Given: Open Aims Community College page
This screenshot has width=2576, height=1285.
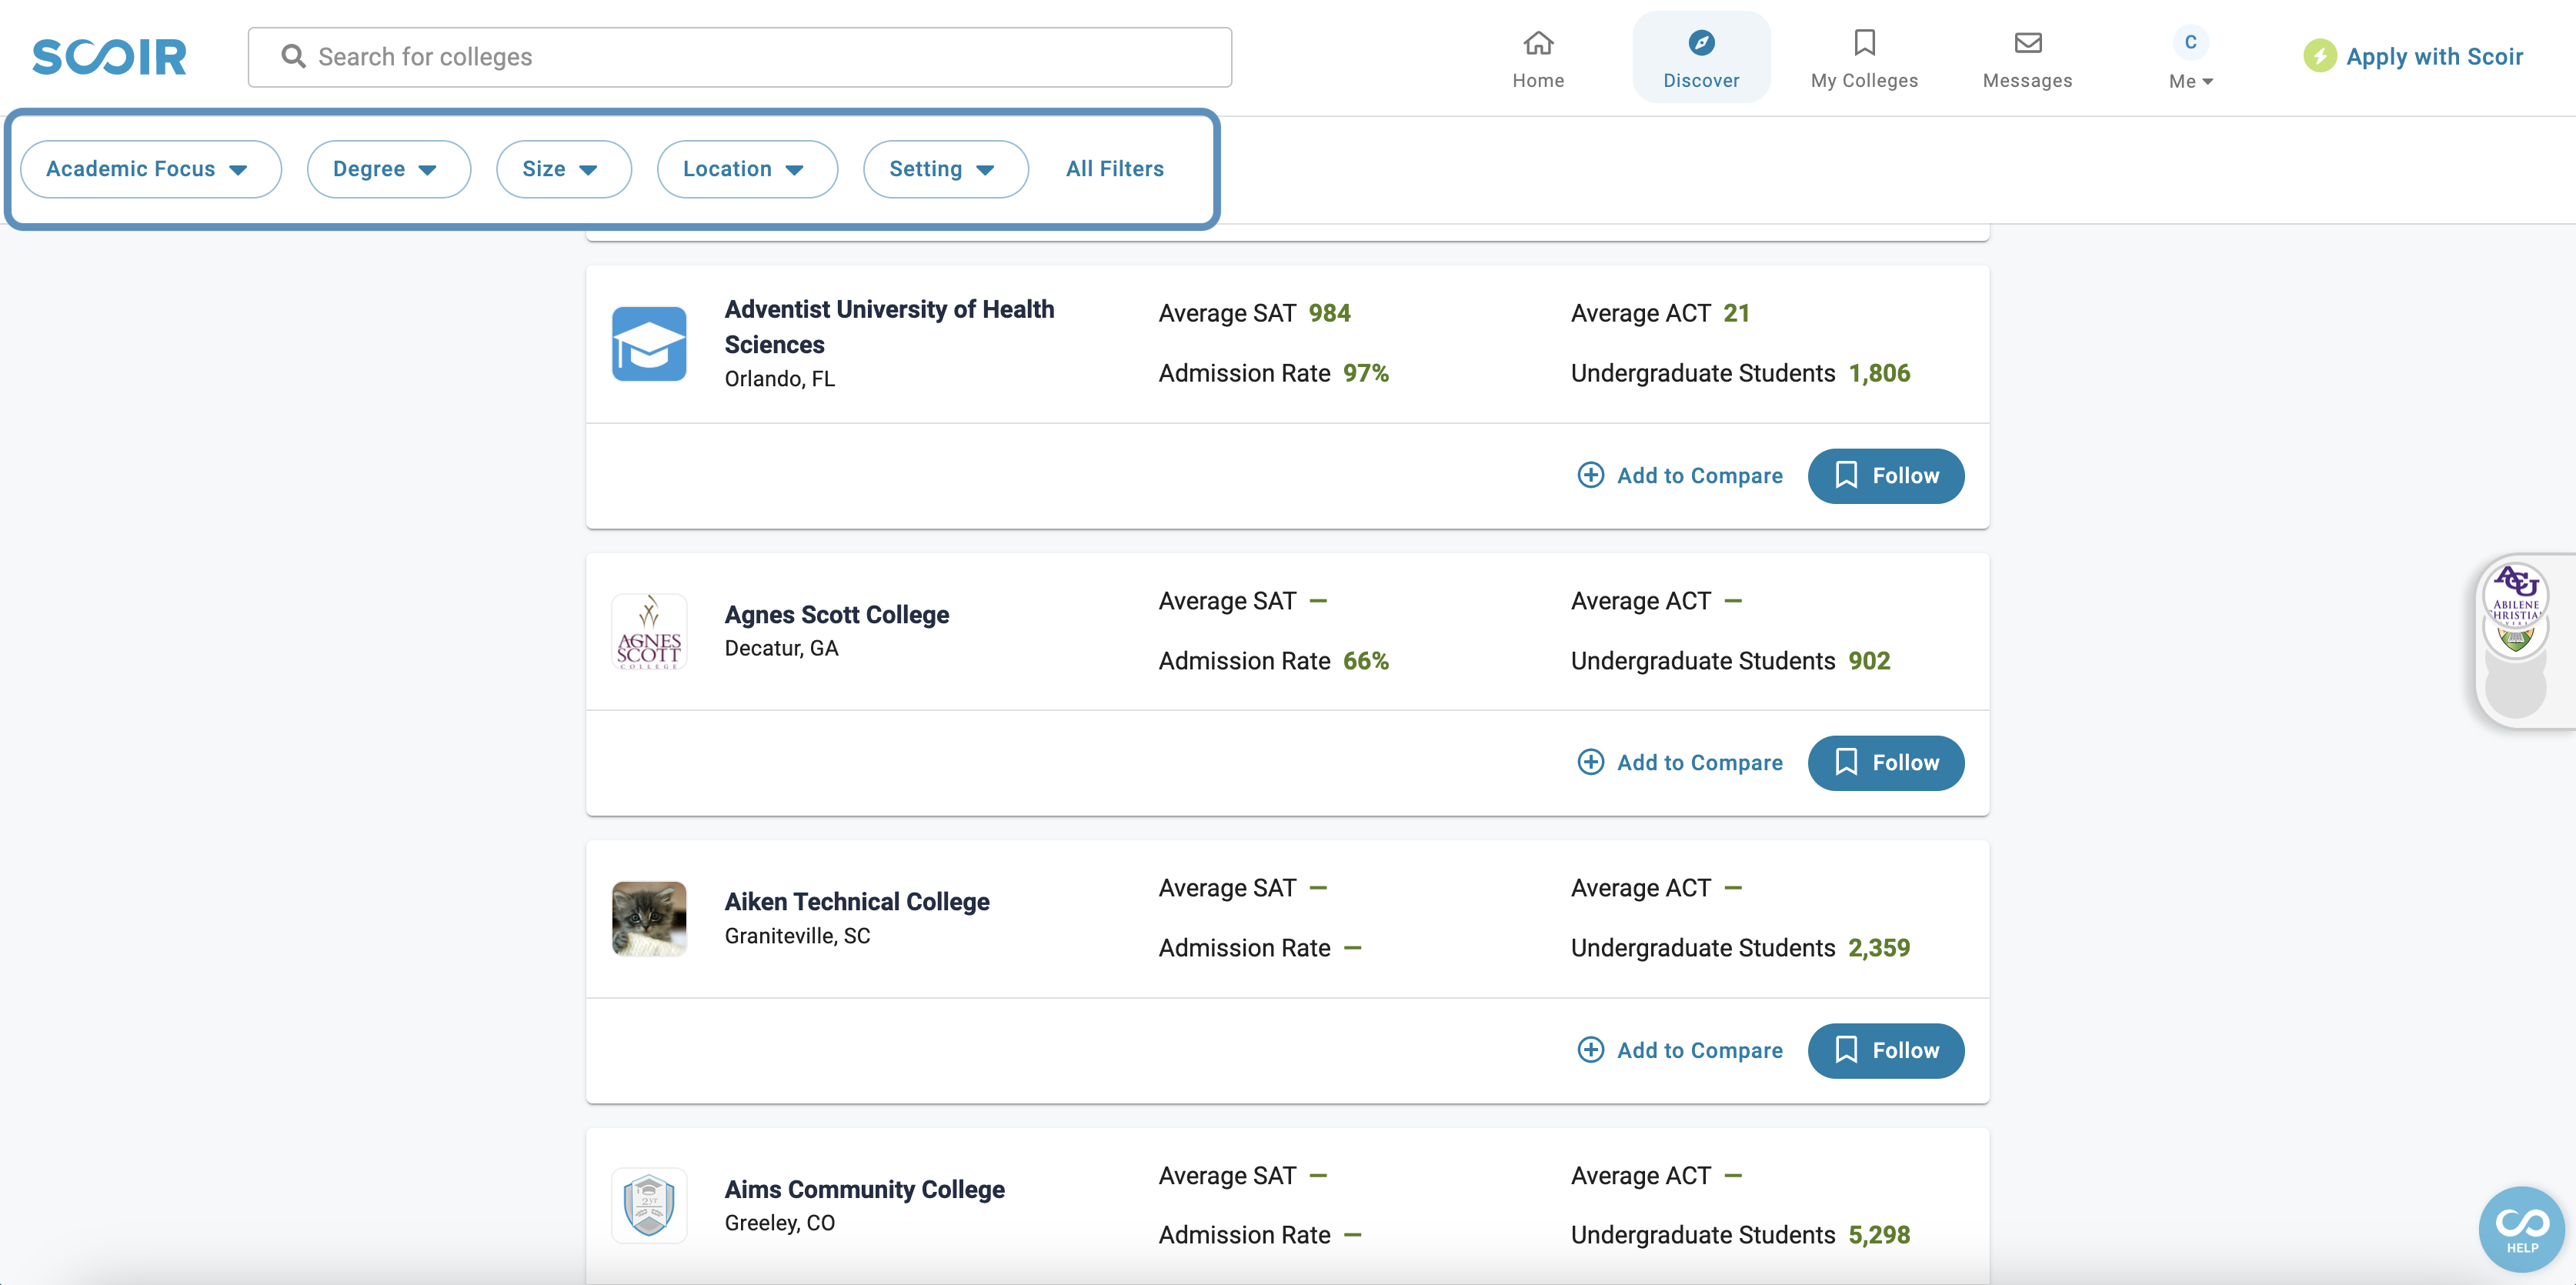Looking at the screenshot, I should pos(864,1189).
